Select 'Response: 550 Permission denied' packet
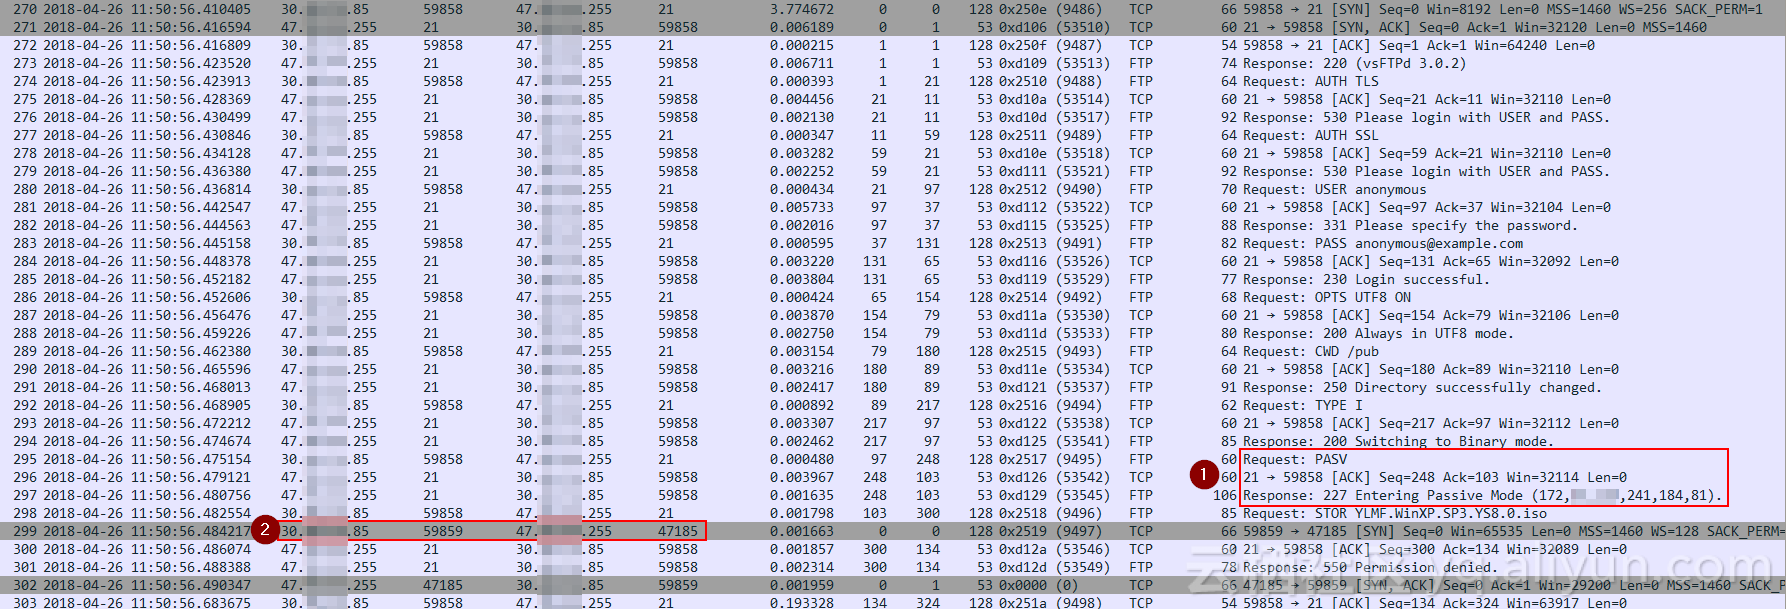Viewport: 1786px width, 609px height. click(x=893, y=567)
